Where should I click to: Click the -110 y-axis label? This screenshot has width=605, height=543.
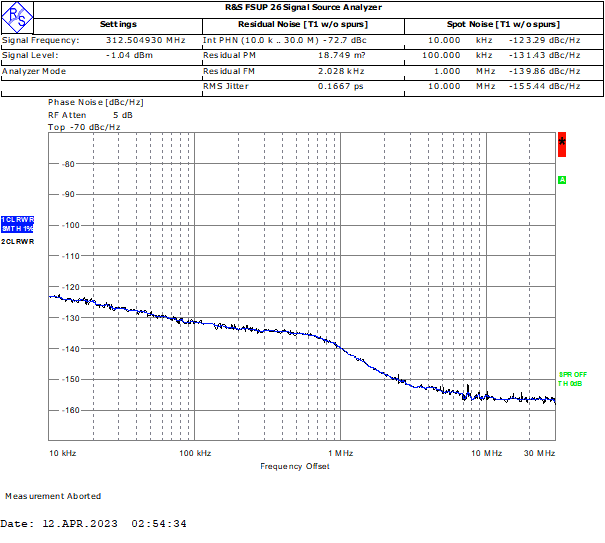[71, 256]
